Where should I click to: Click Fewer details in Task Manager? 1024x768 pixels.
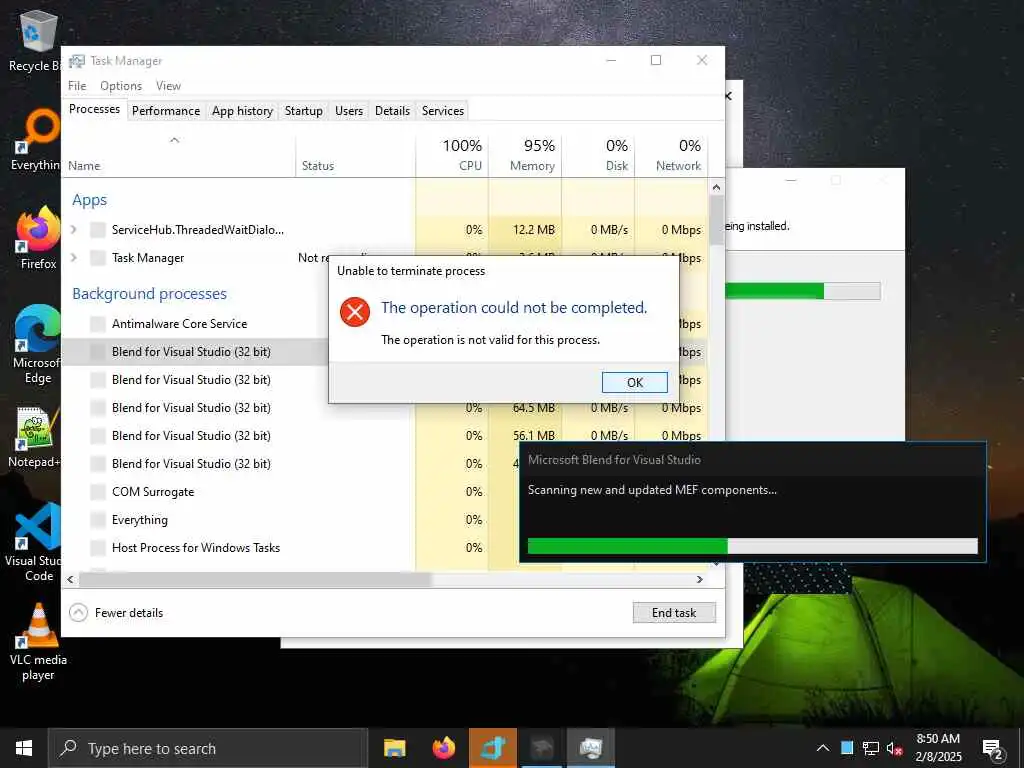(x=129, y=613)
